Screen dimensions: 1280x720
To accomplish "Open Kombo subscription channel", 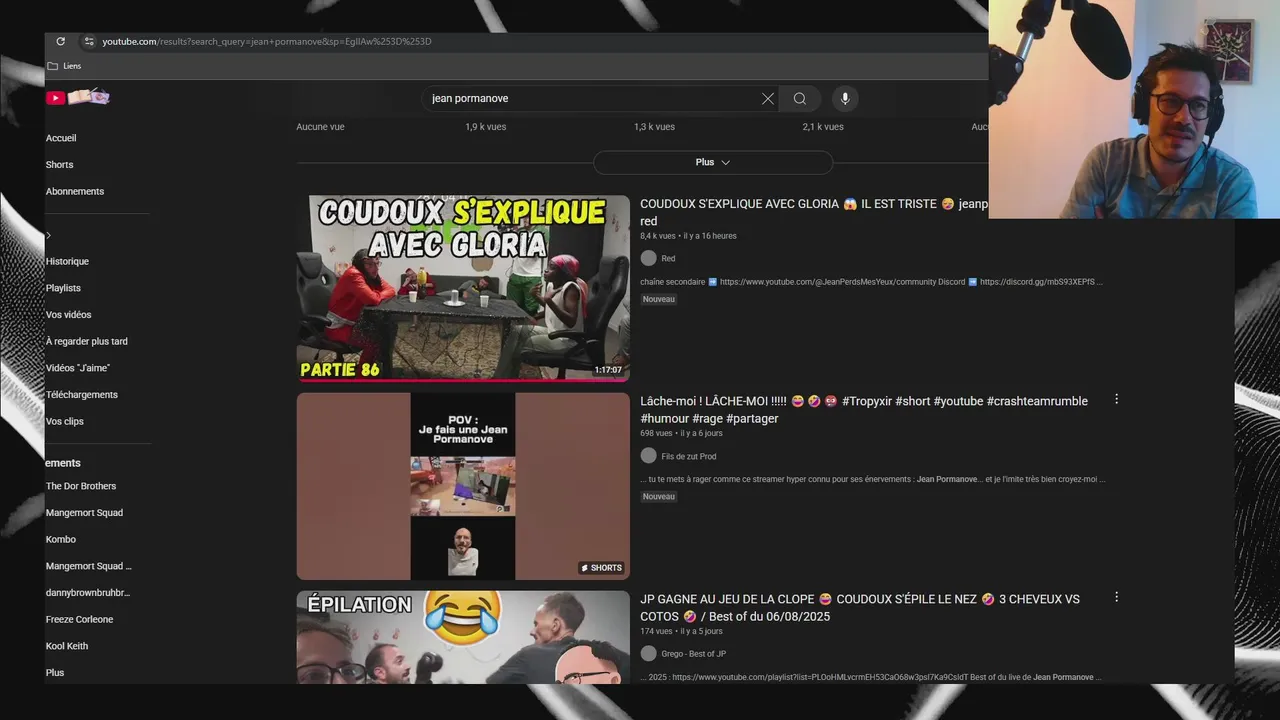I will 61,539.
